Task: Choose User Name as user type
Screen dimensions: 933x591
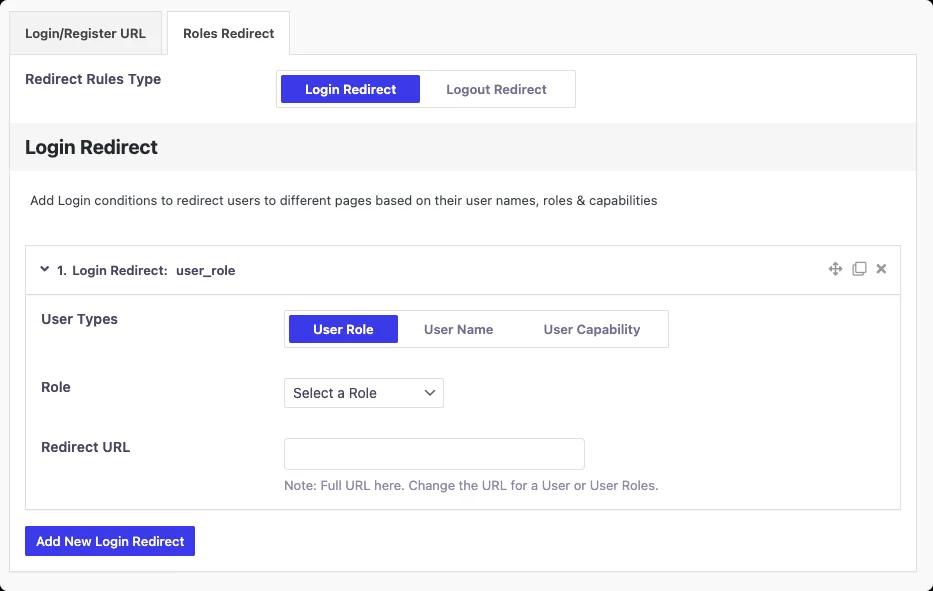Action: click(x=458, y=329)
